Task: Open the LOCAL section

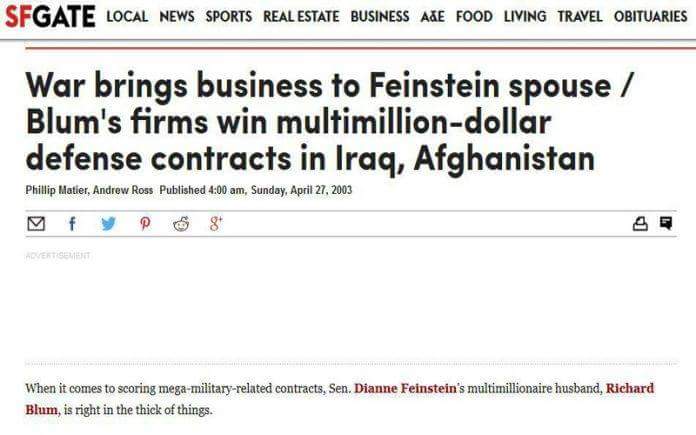Action: tap(127, 16)
